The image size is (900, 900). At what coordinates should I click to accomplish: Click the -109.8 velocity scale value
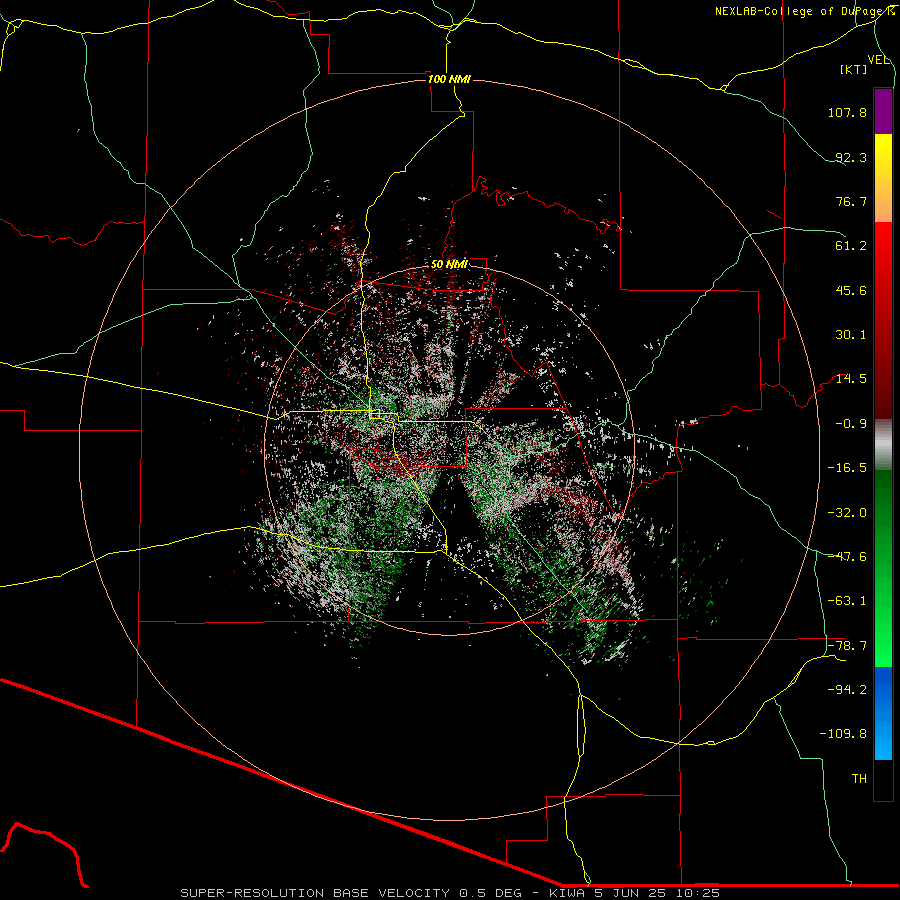tap(843, 734)
